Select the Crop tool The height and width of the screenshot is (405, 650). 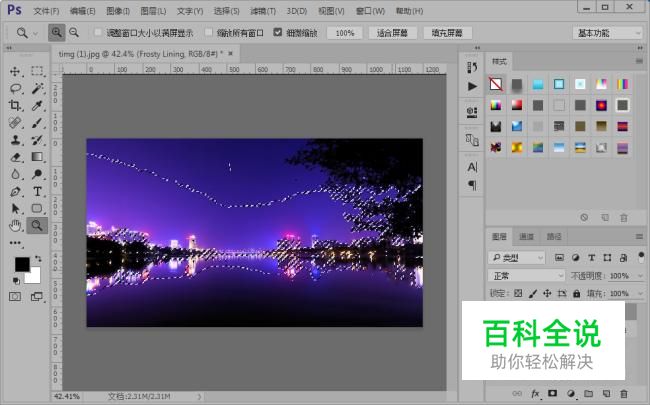click(x=15, y=106)
